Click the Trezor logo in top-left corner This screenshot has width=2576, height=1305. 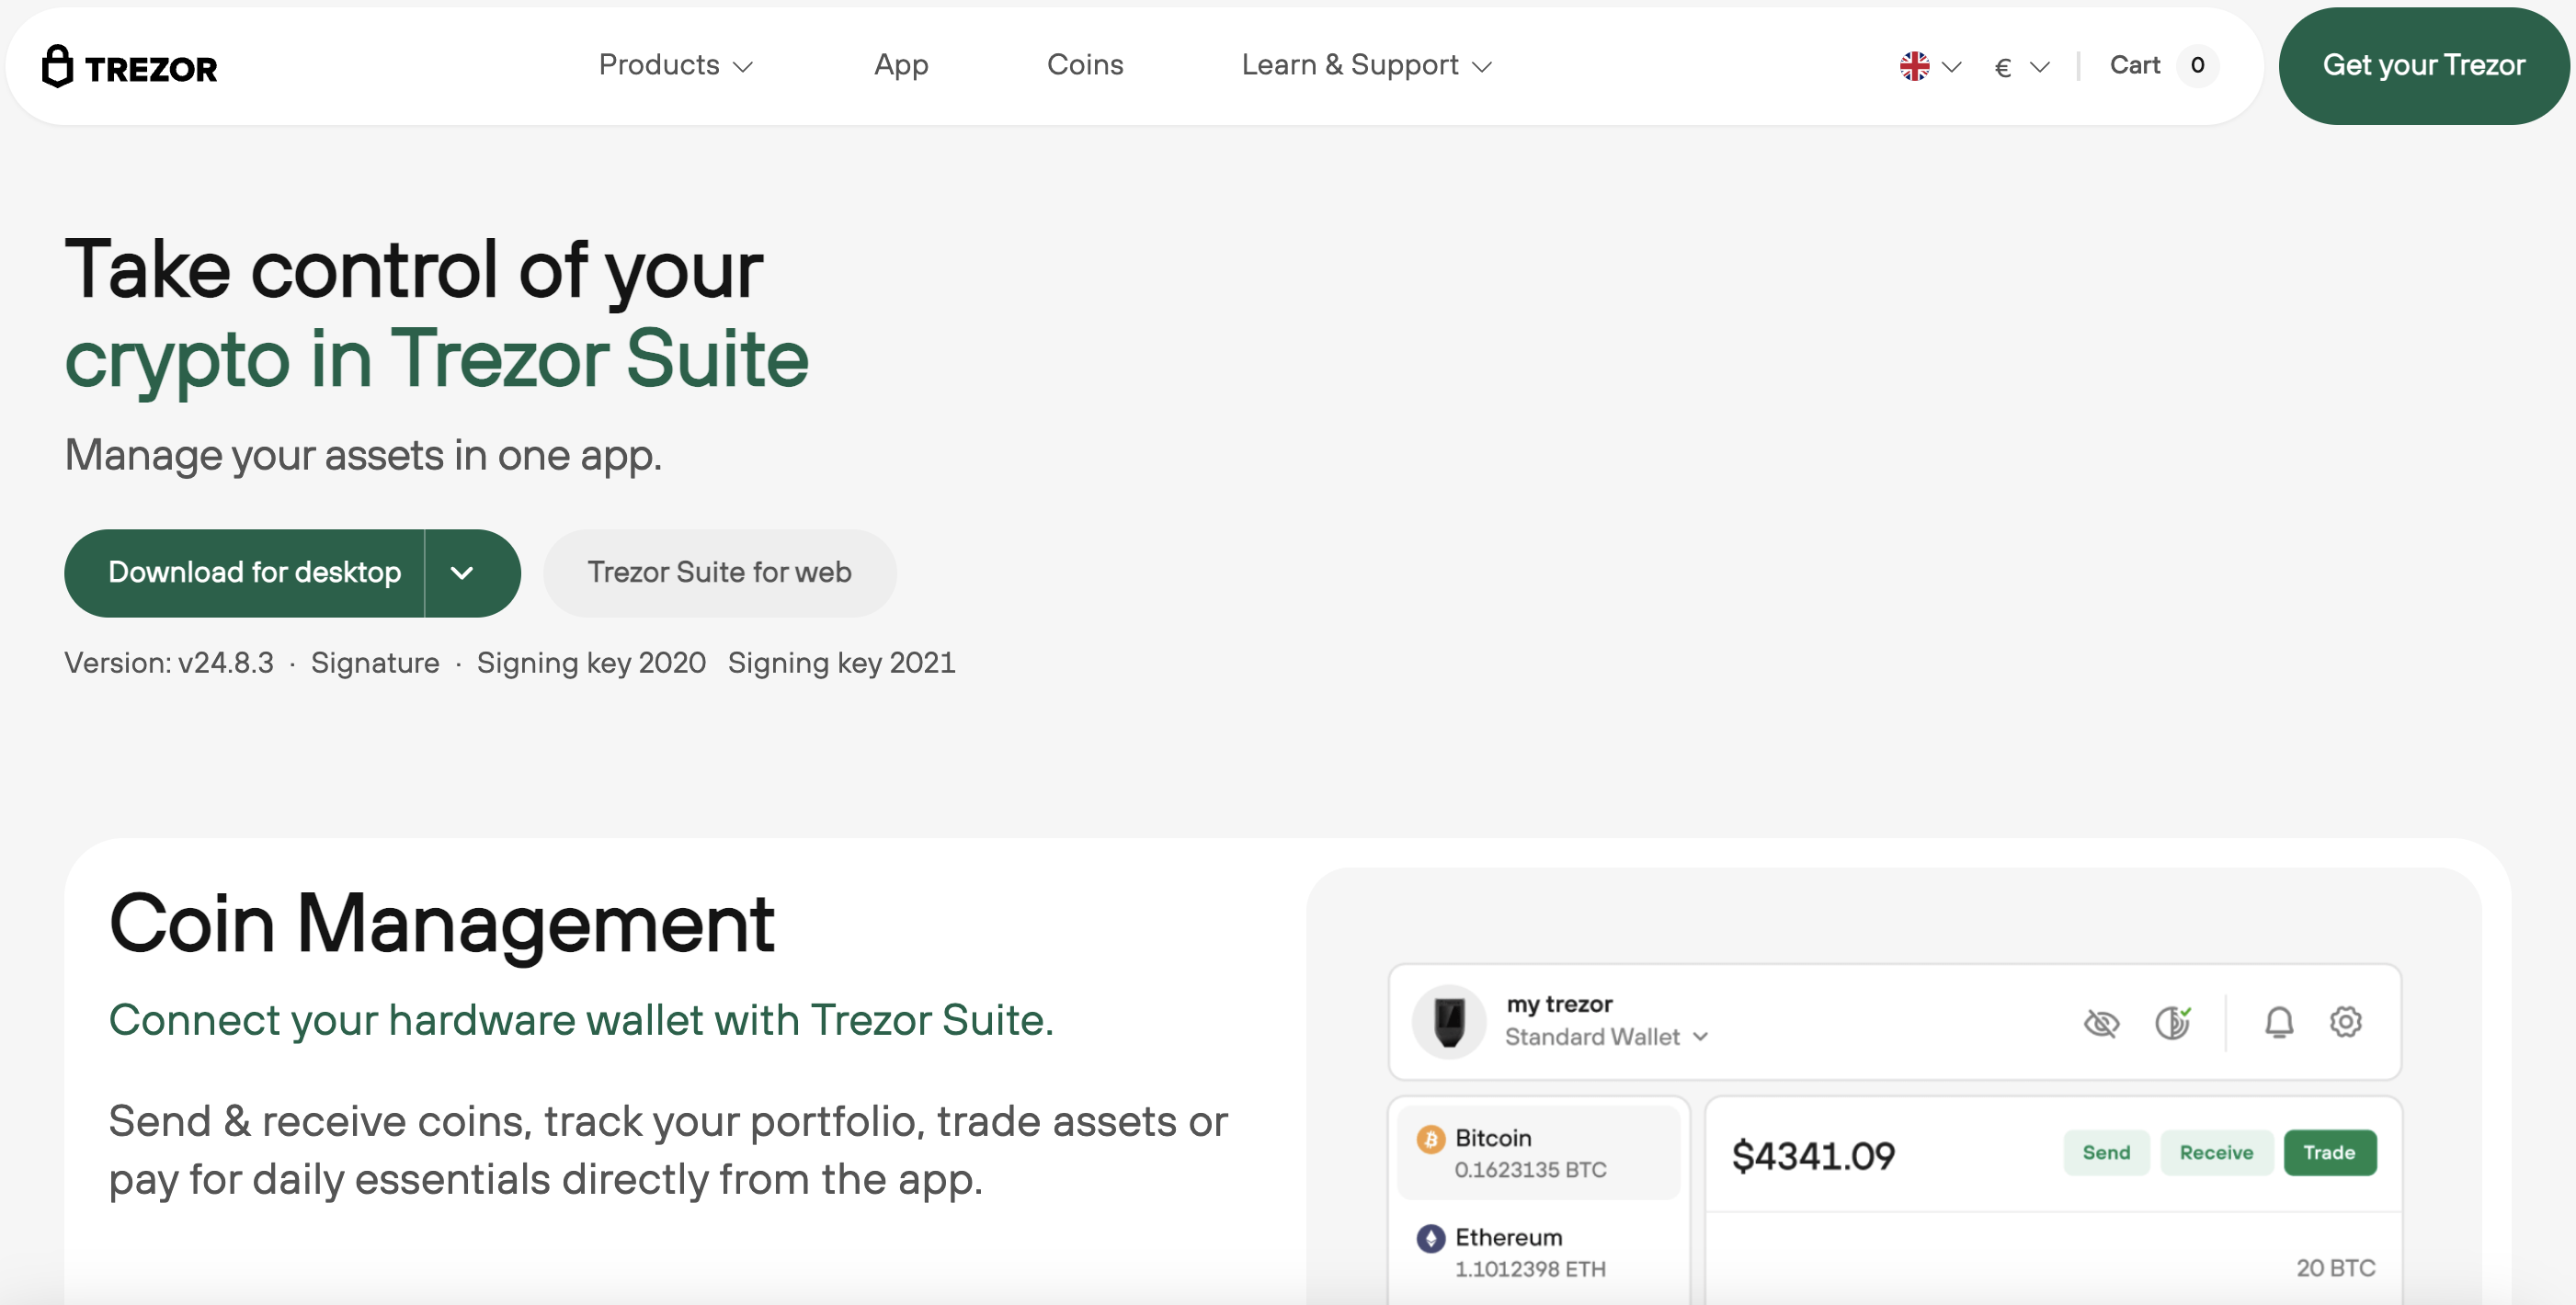(x=130, y=63)
